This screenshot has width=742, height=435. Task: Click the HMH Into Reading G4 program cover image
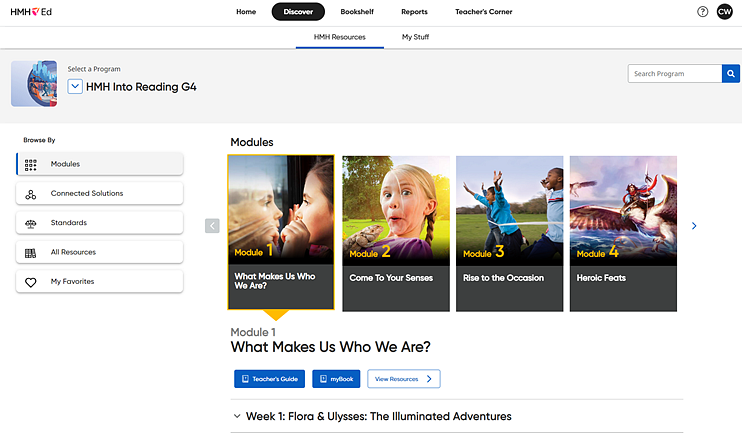coord(34,83)
